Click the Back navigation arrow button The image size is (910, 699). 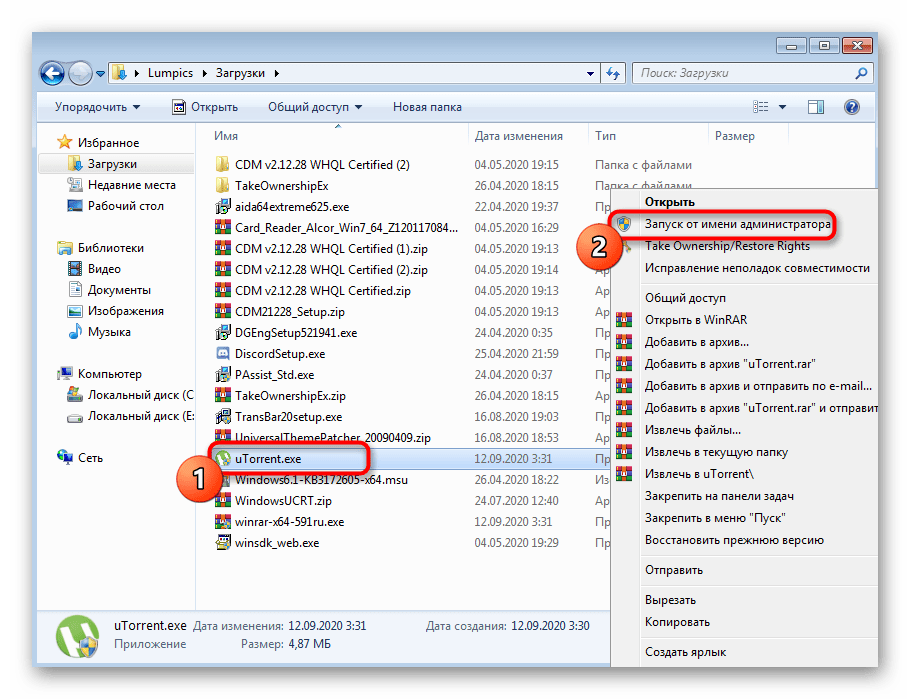tap(52, 74)
